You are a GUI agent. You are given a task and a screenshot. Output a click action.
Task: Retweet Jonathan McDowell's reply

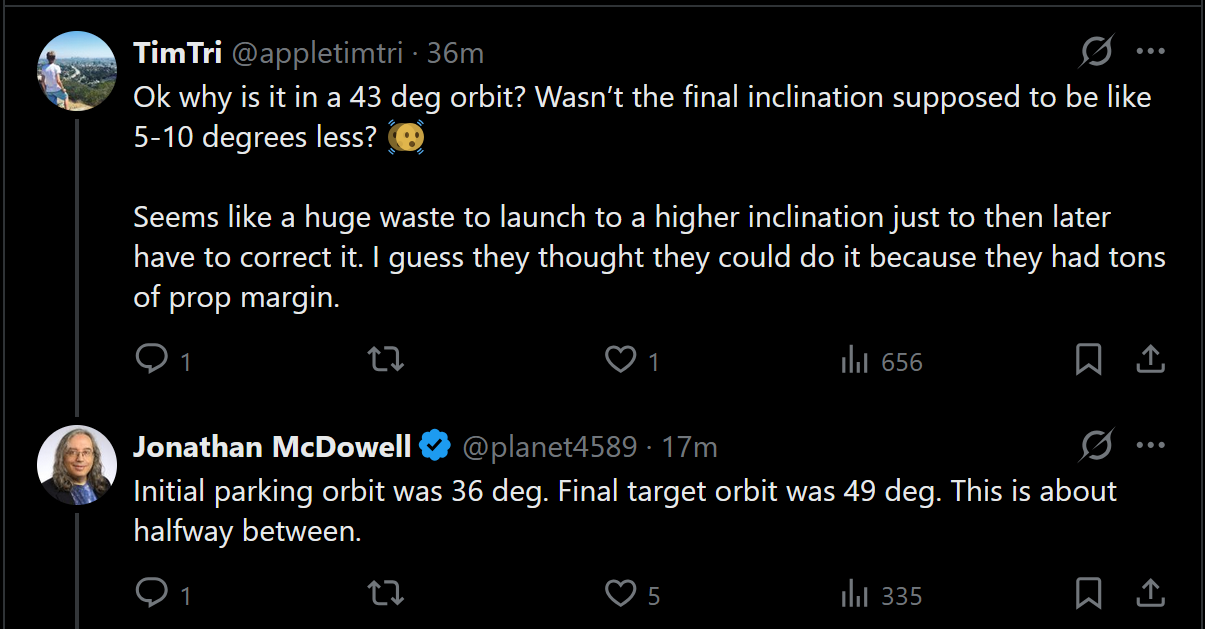coord(386,594)
